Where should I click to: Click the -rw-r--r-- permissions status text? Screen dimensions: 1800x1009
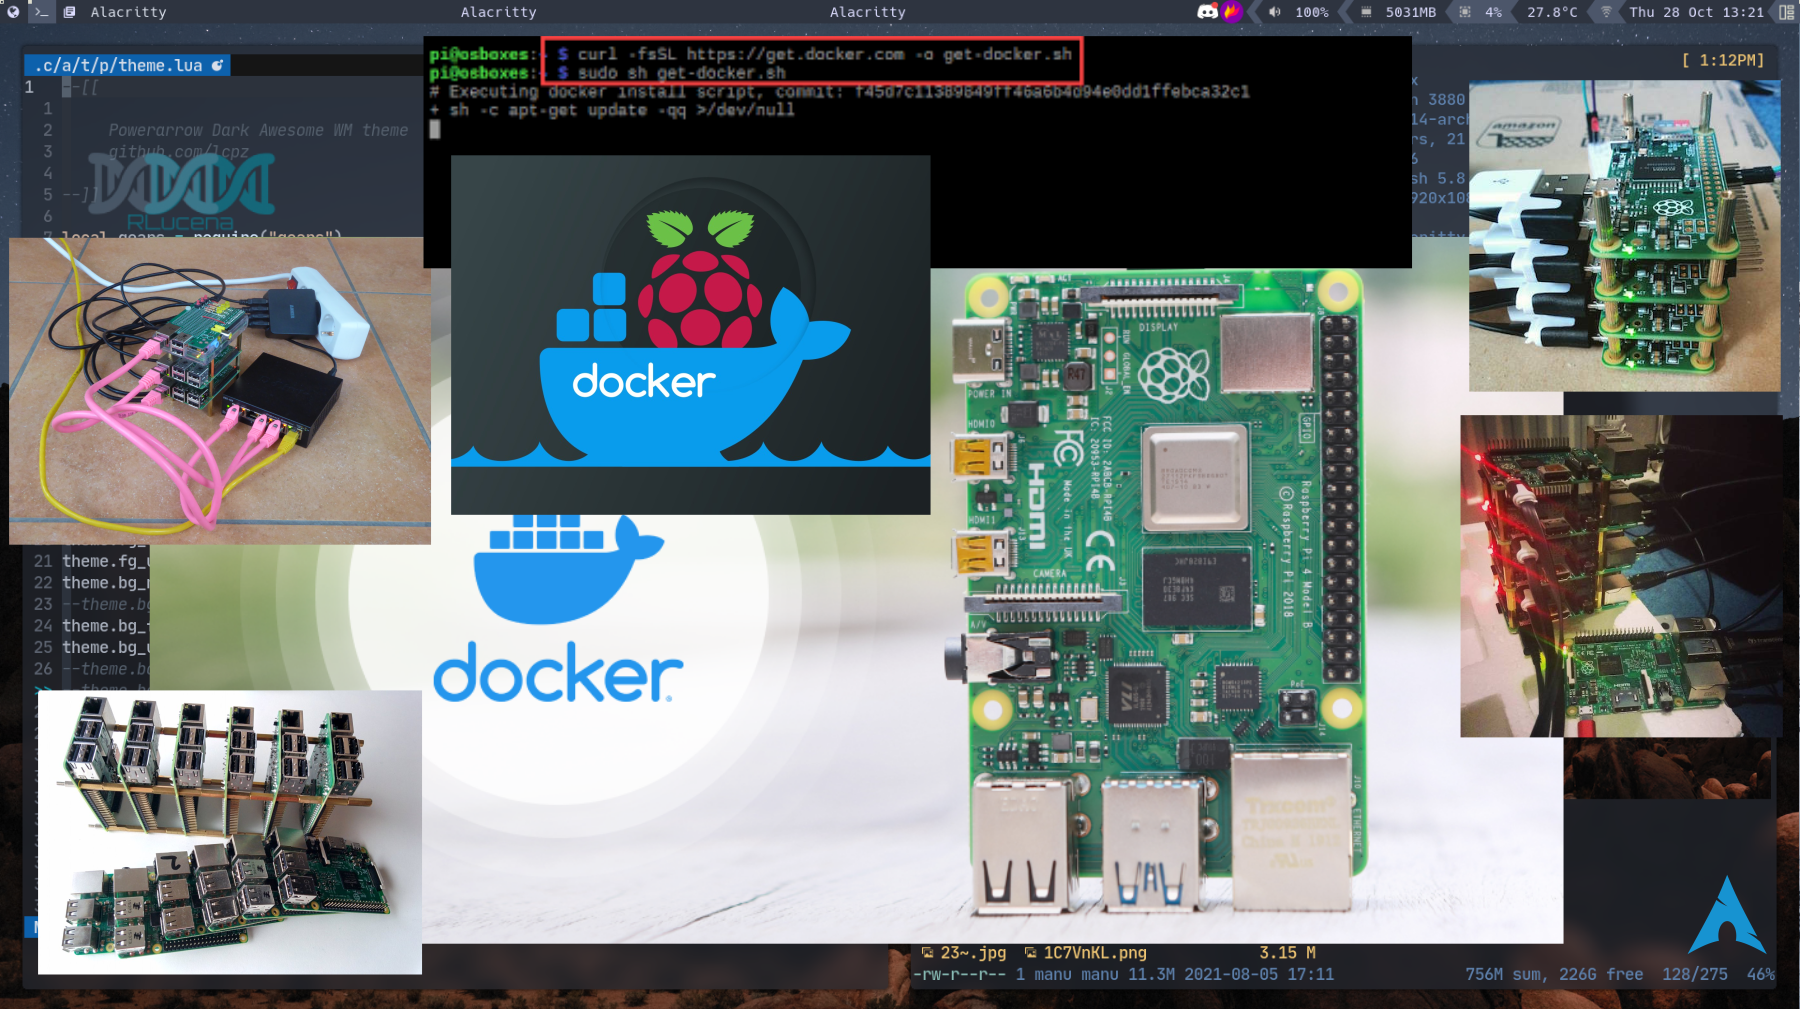pyautogui.click(x=959, y=974)
